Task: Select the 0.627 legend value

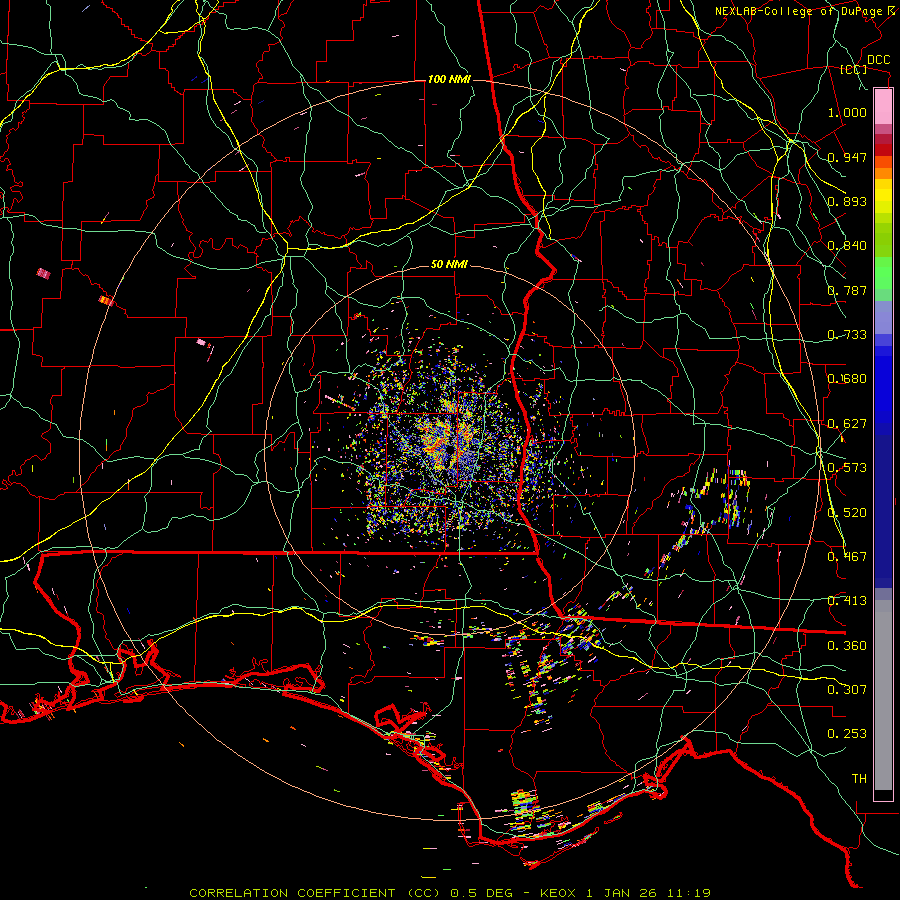Action: pyautogui.click(x=847, y=424)
